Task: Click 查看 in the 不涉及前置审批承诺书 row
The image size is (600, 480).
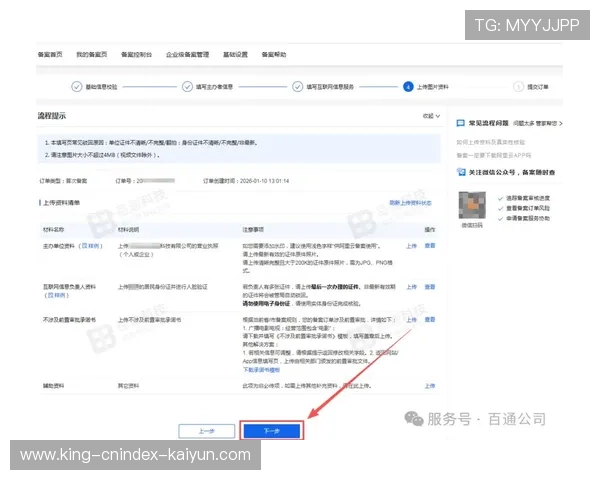Action: [x=430, y=319]
